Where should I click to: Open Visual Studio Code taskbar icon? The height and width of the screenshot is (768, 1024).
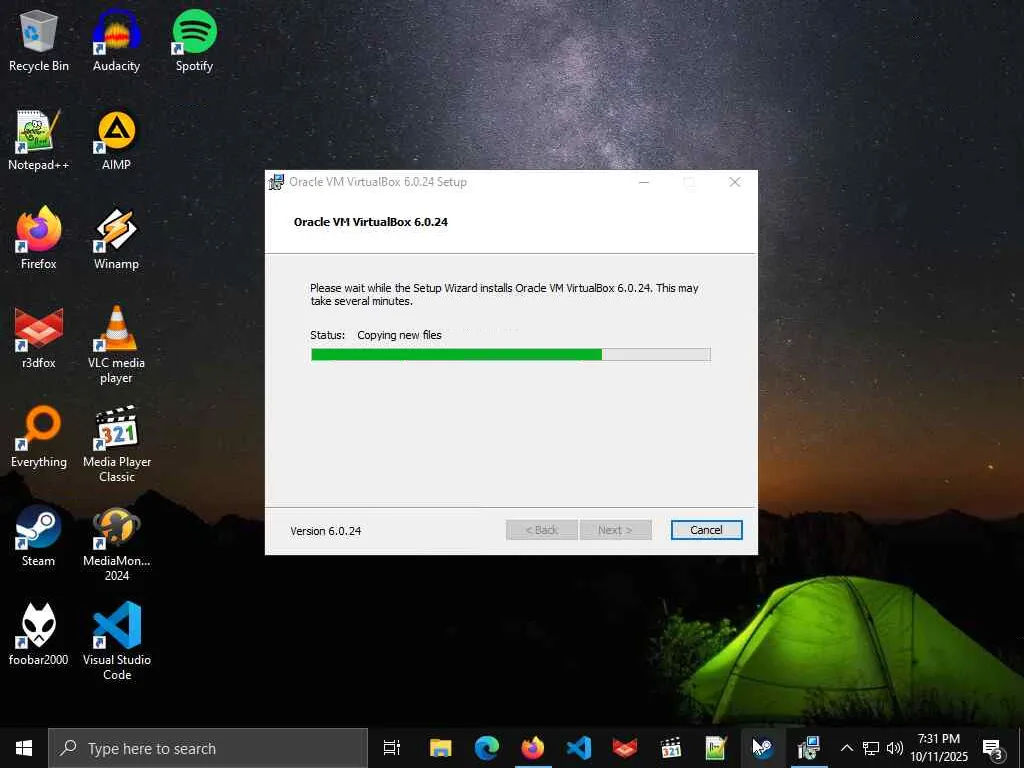point(579,748)
